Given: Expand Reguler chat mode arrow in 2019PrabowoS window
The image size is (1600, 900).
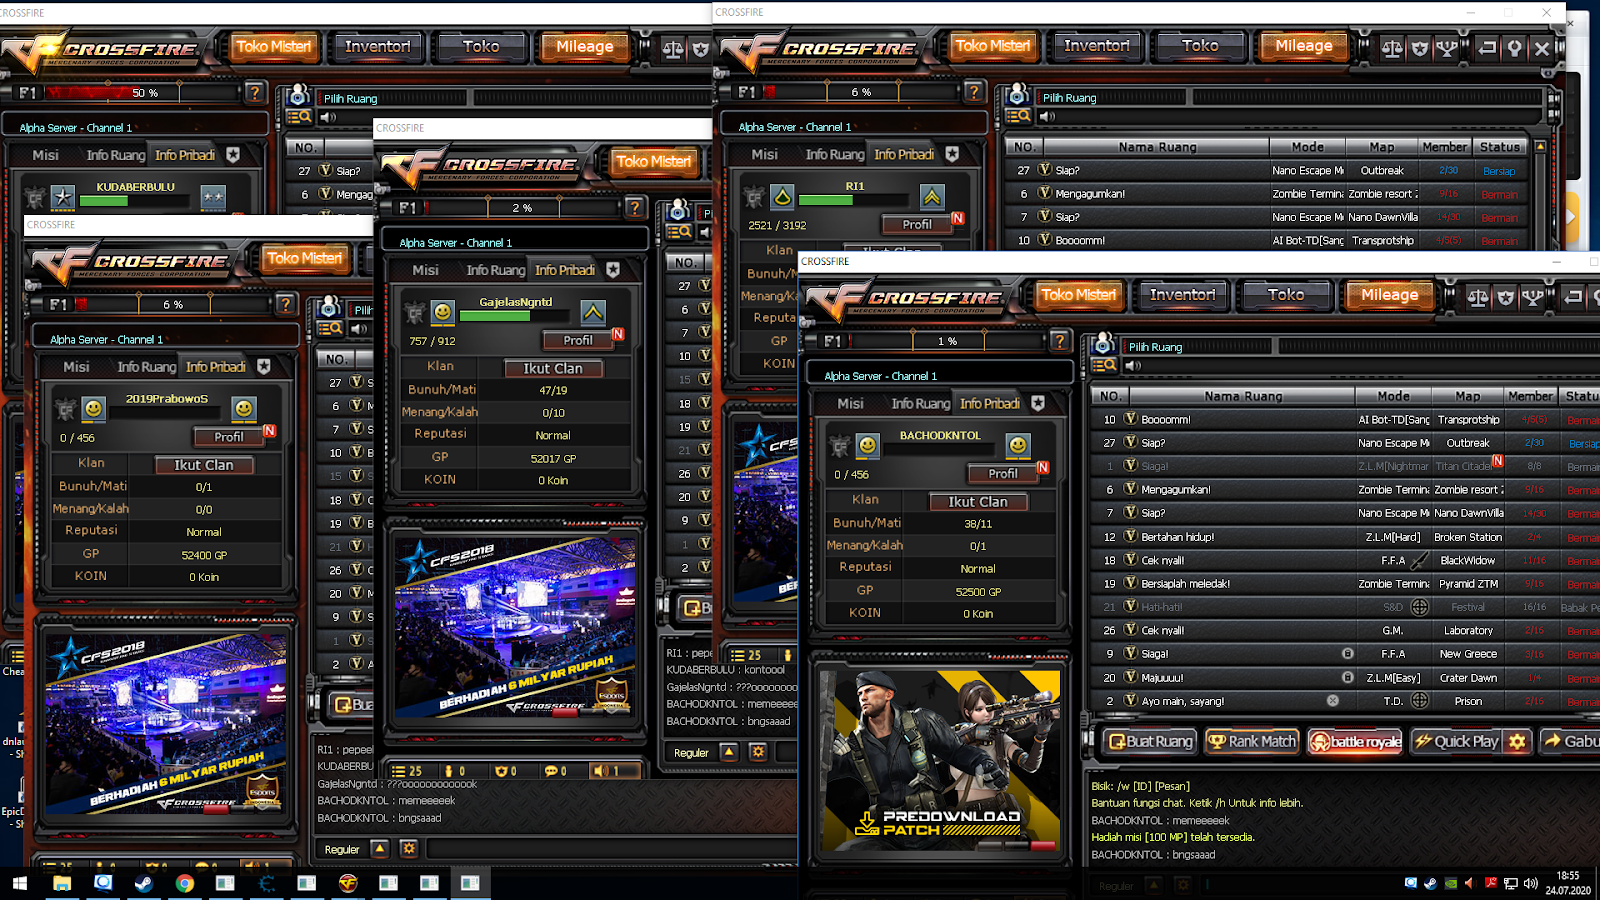Looking at the screenshot, I should point(379,848).
